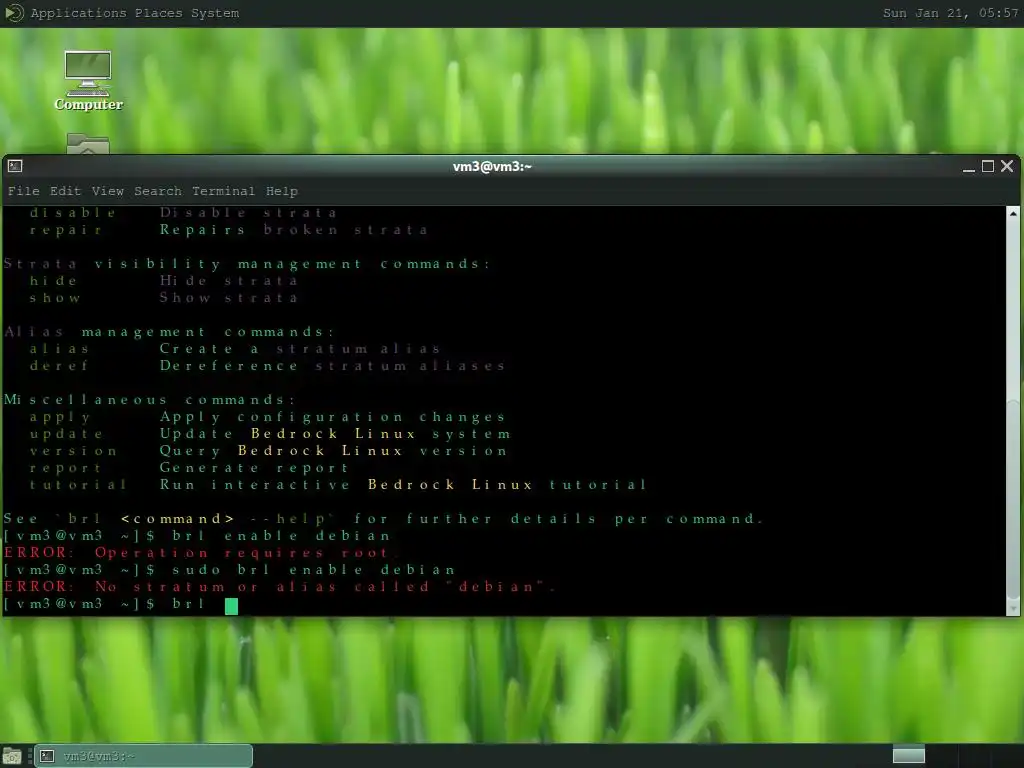Click 'Run interactive Bedrock Linux tutorial' text

pos(403,485)
